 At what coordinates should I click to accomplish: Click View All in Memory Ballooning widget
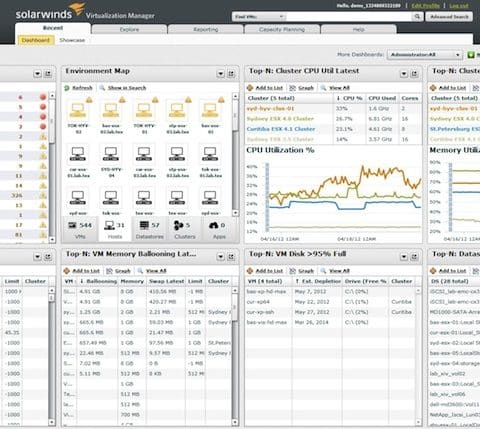click(152, 271)
